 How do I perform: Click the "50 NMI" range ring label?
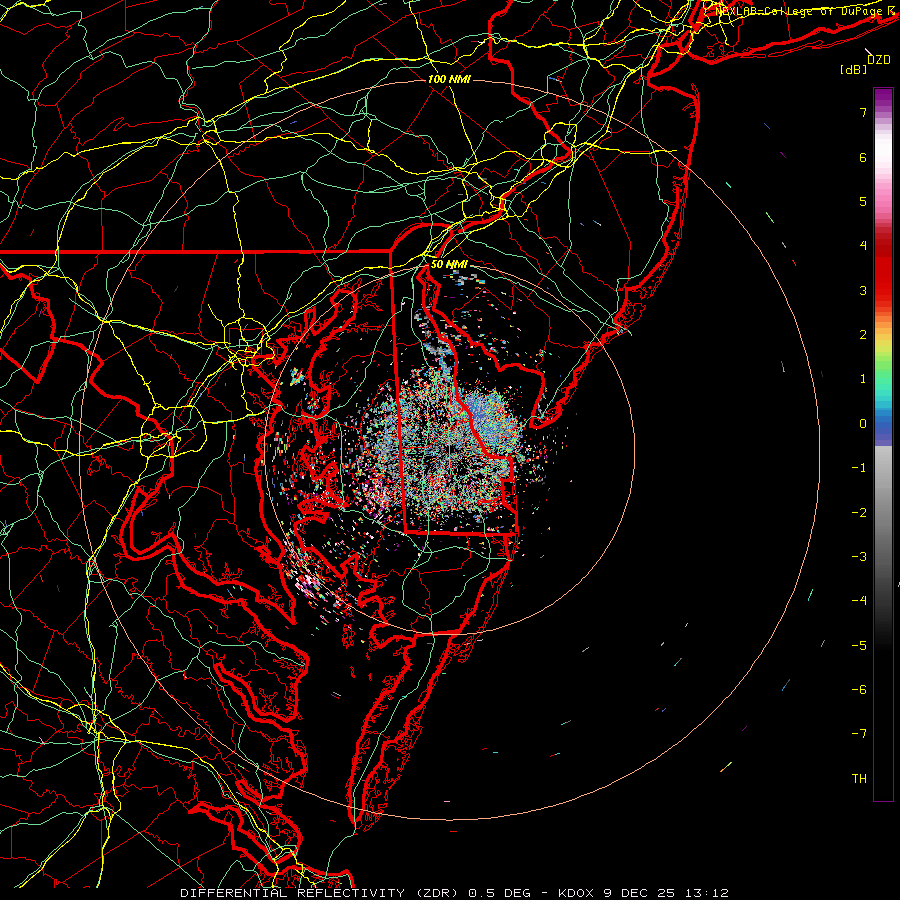[449, 265]
